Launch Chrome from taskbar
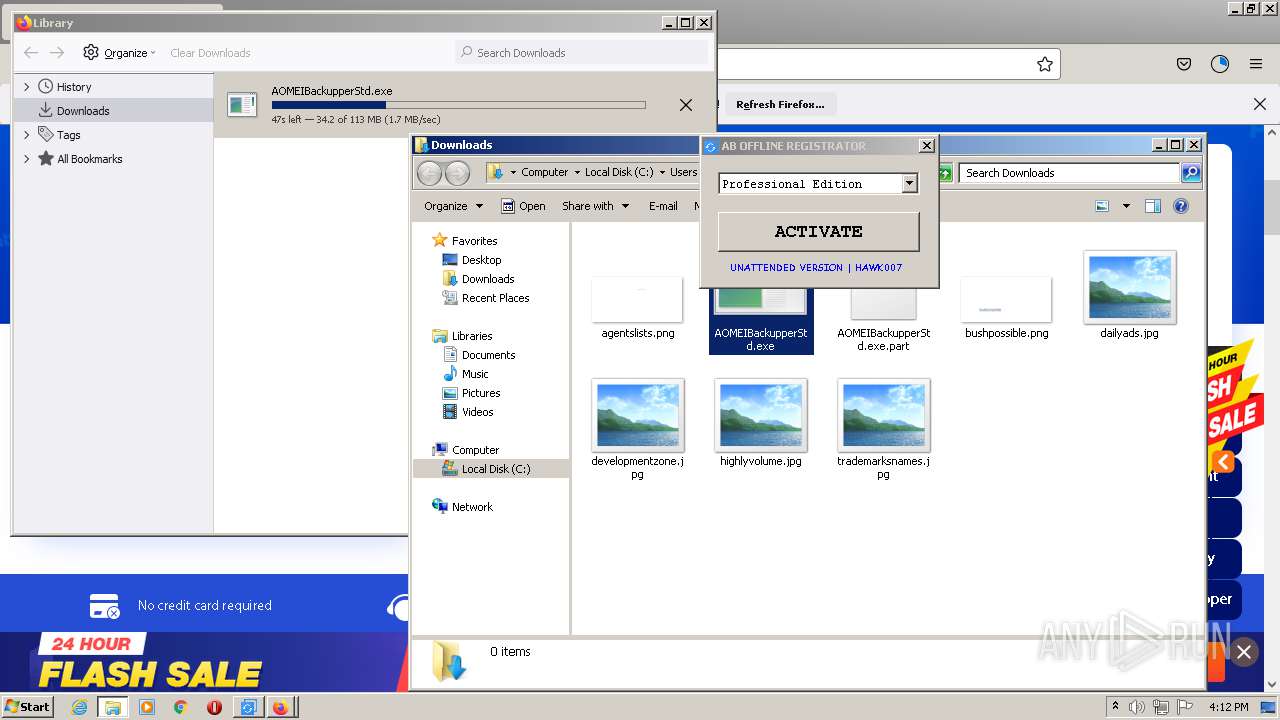Viewport: 1280px width, 720px height. [x=181, y=707]
